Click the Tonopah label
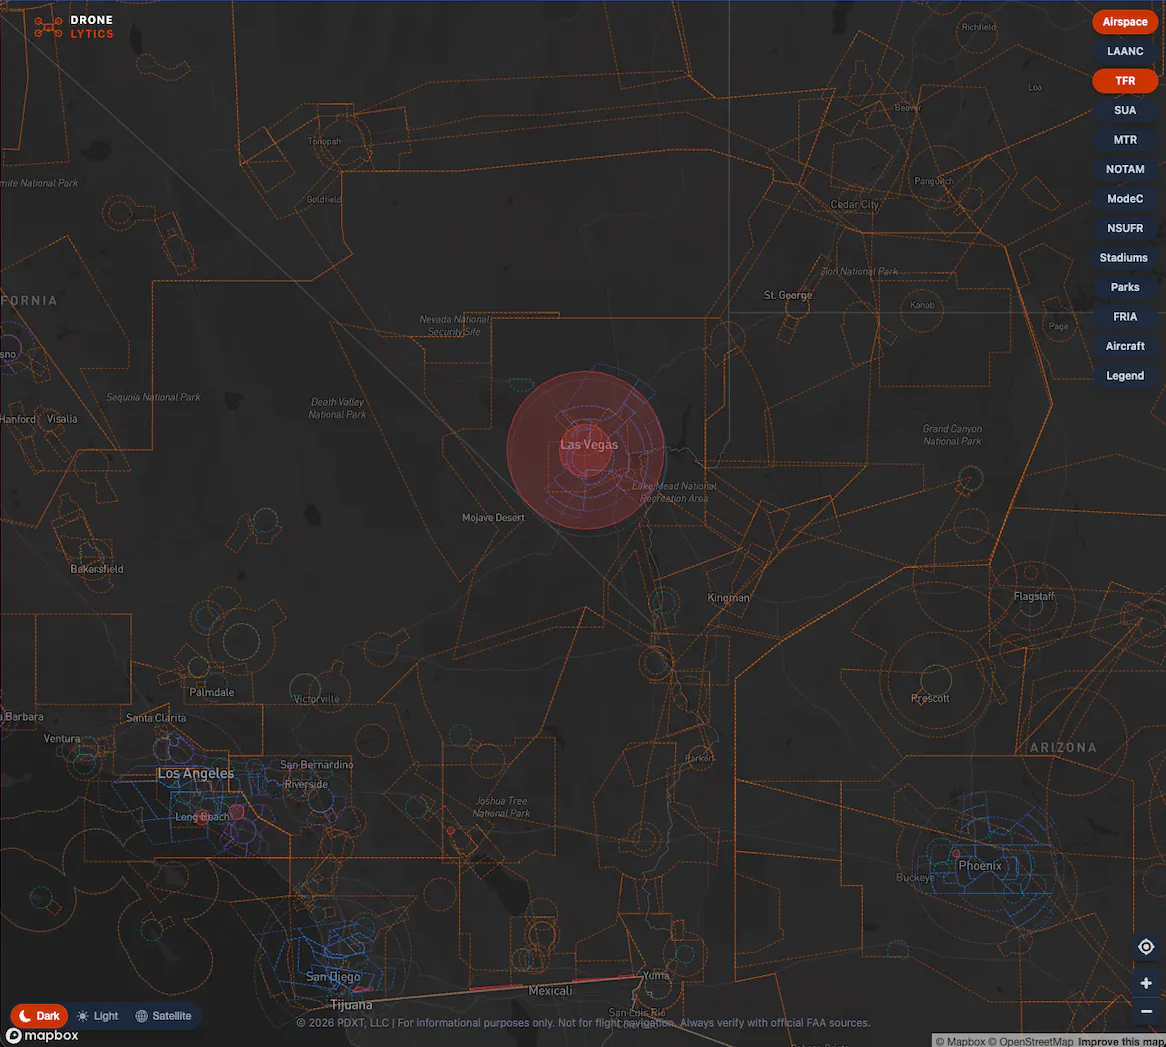 point(324,141)
